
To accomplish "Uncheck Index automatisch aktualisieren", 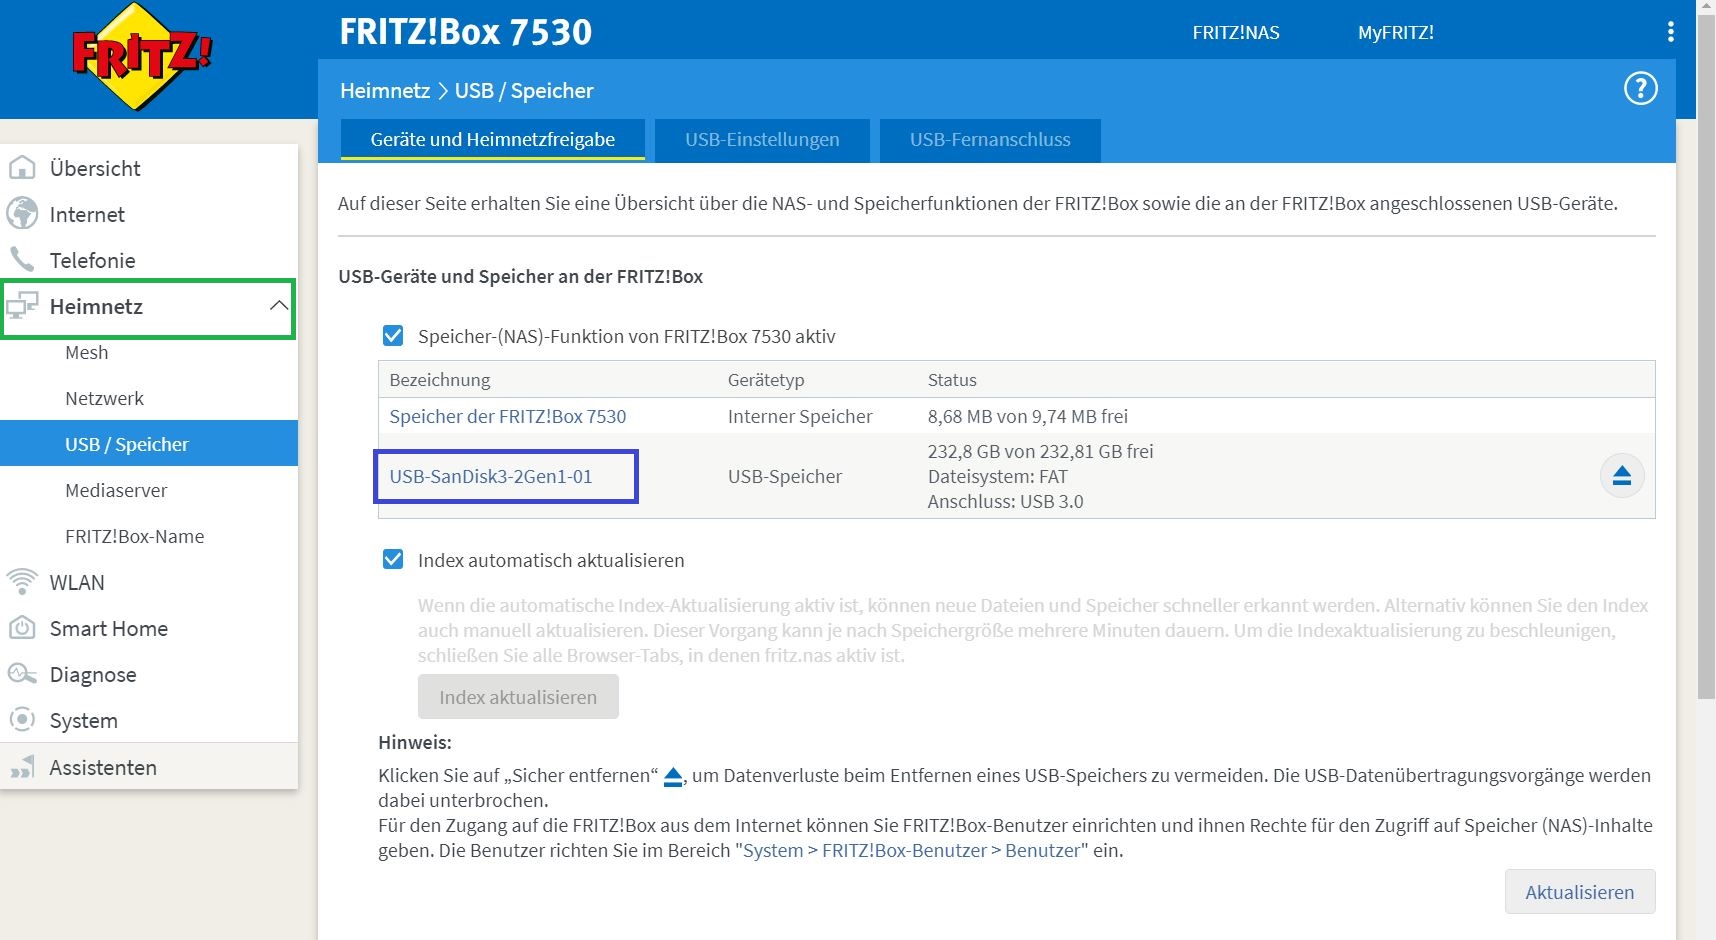I will click(393, 560).
